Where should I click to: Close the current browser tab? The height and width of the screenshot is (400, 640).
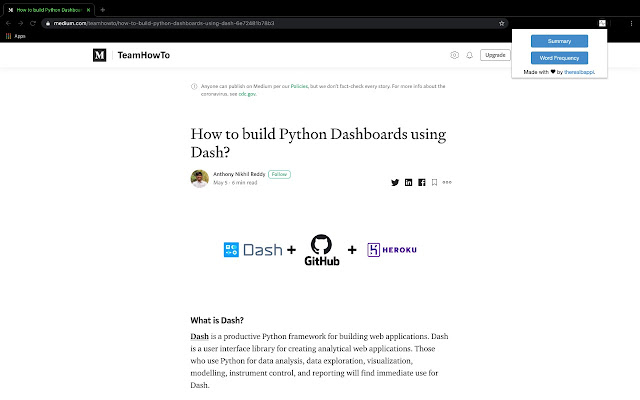[x=88, y=10]
